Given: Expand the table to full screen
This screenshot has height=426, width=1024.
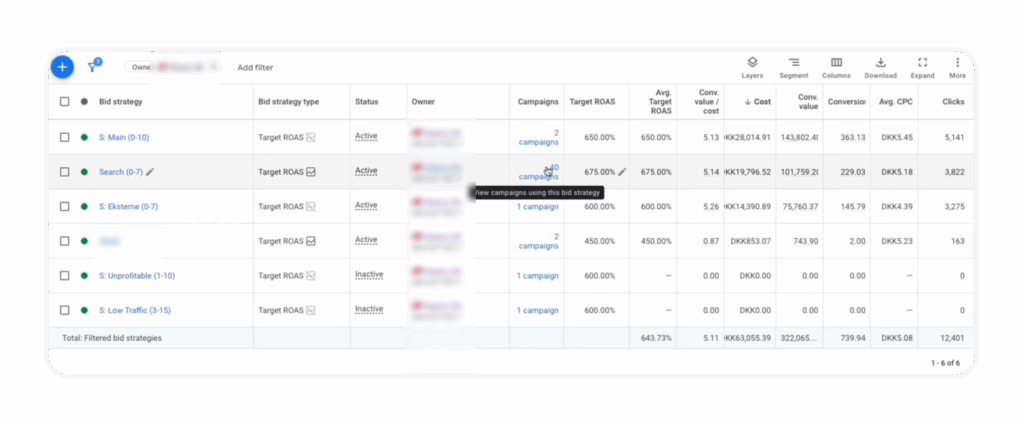Looking at the screenshot, I should pos(922,66).
